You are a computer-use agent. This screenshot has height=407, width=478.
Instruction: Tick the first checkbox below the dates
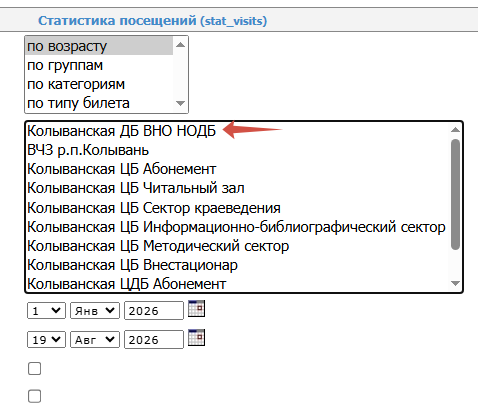tap(35, 369)
